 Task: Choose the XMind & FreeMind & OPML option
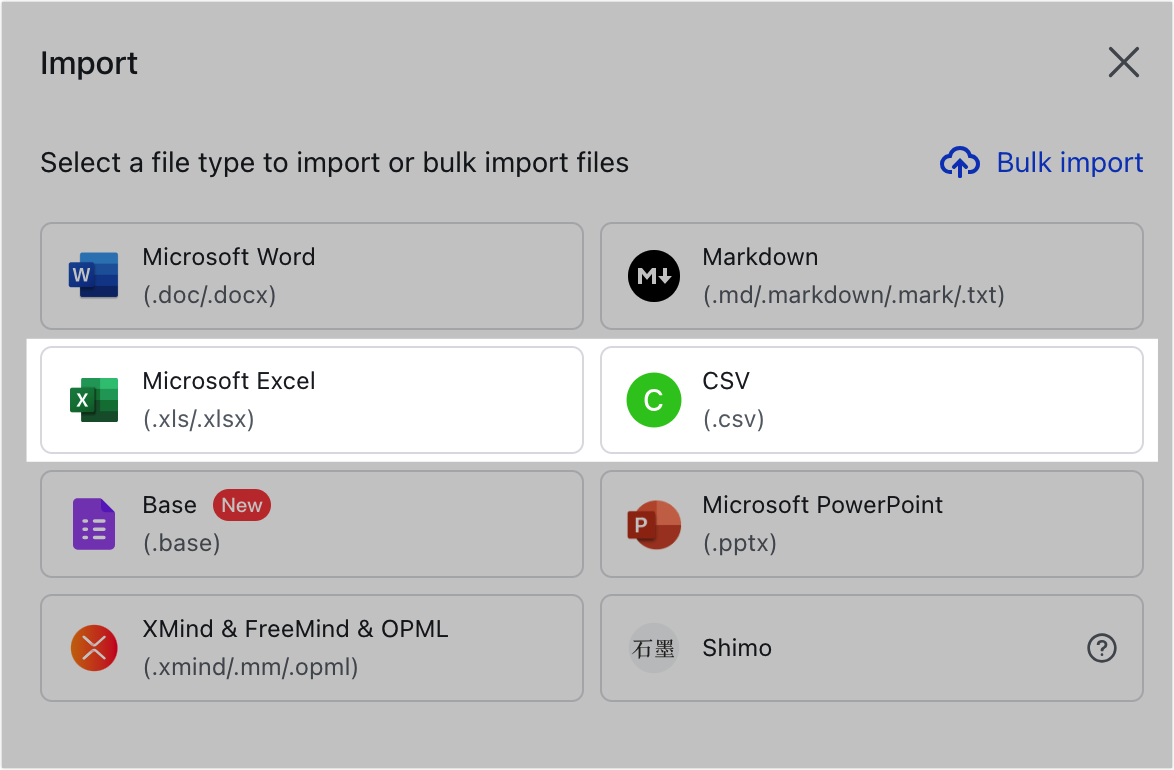tap(312, 648)
